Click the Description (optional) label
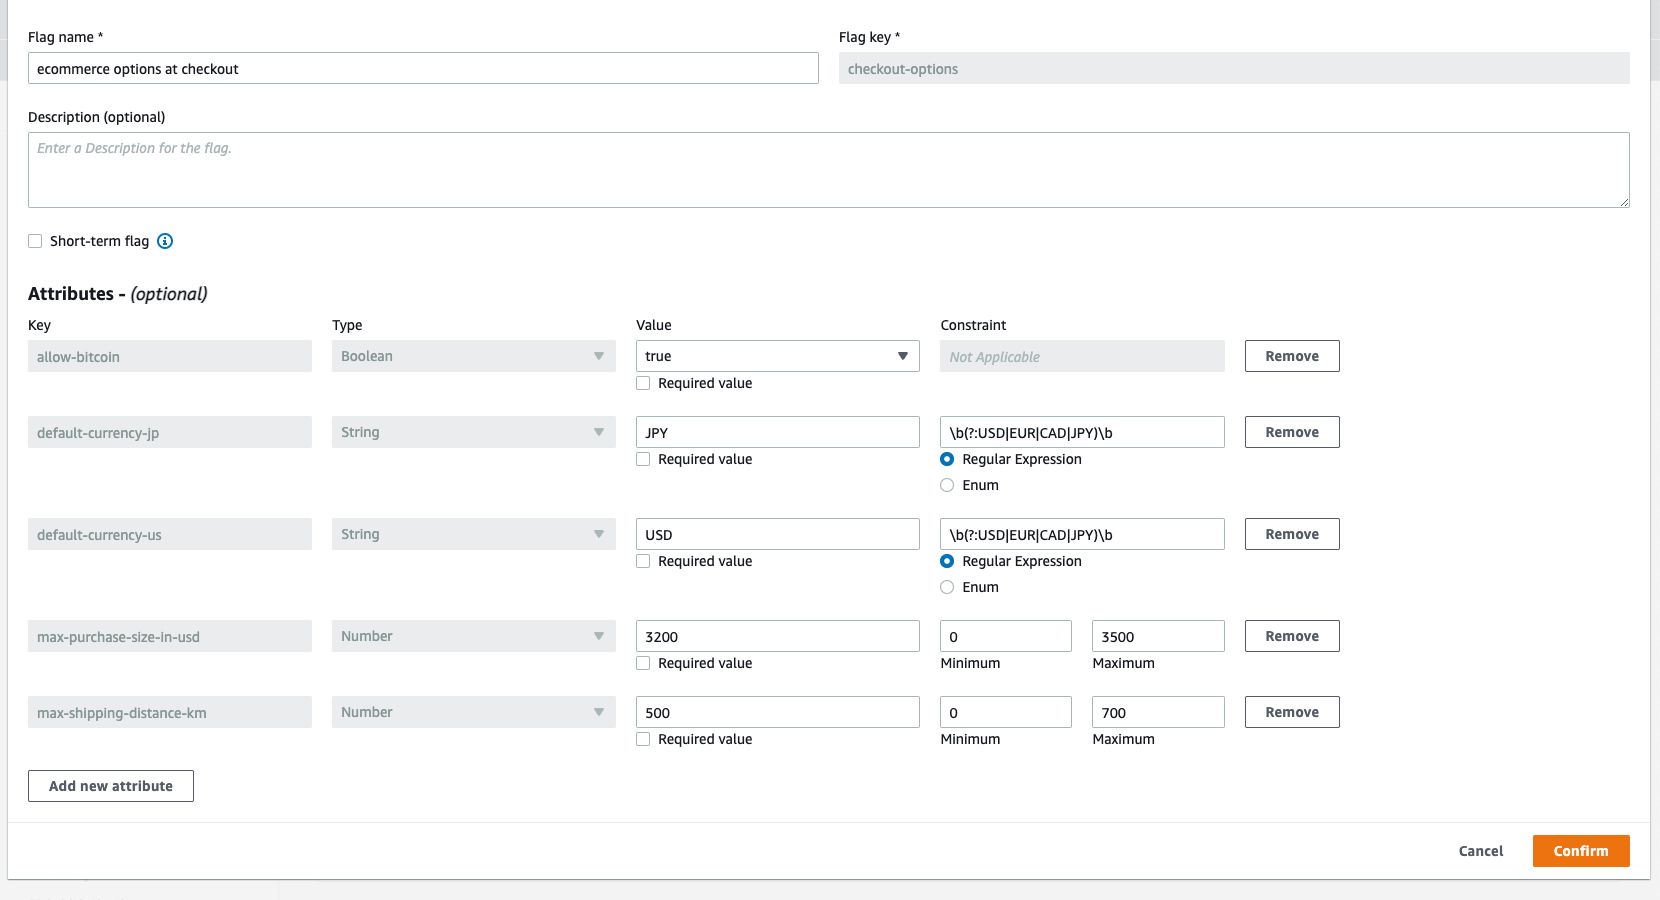 (97, 117)
